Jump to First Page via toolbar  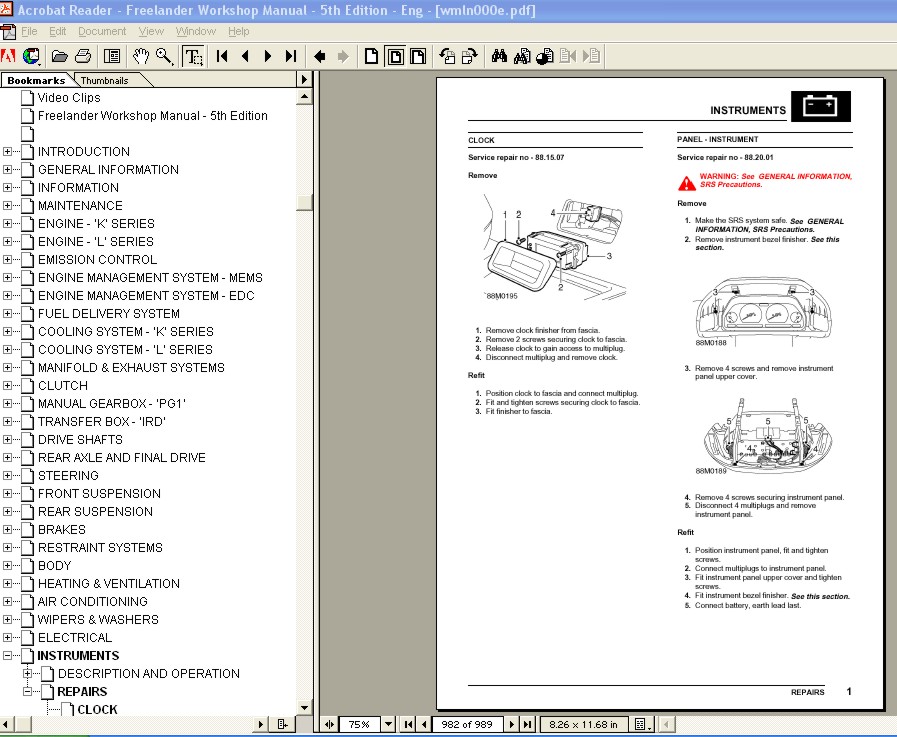(x=222, y=57)
